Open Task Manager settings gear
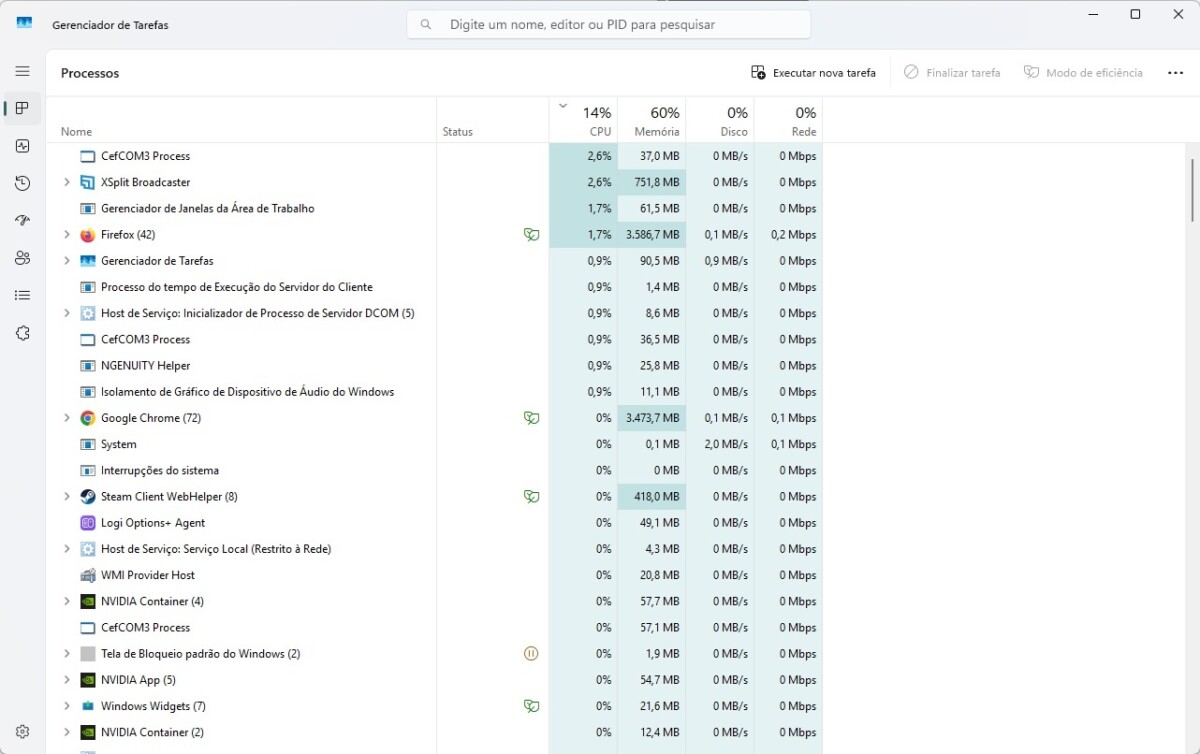Viewport: 1200px width, 754px height. (x=22, y=731)
